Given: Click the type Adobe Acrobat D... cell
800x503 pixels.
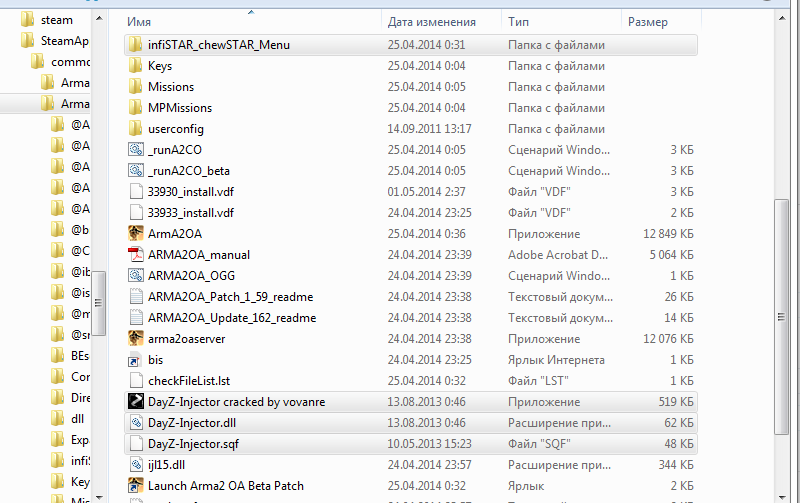Looking at the screenshot, I should coord(558,255).
